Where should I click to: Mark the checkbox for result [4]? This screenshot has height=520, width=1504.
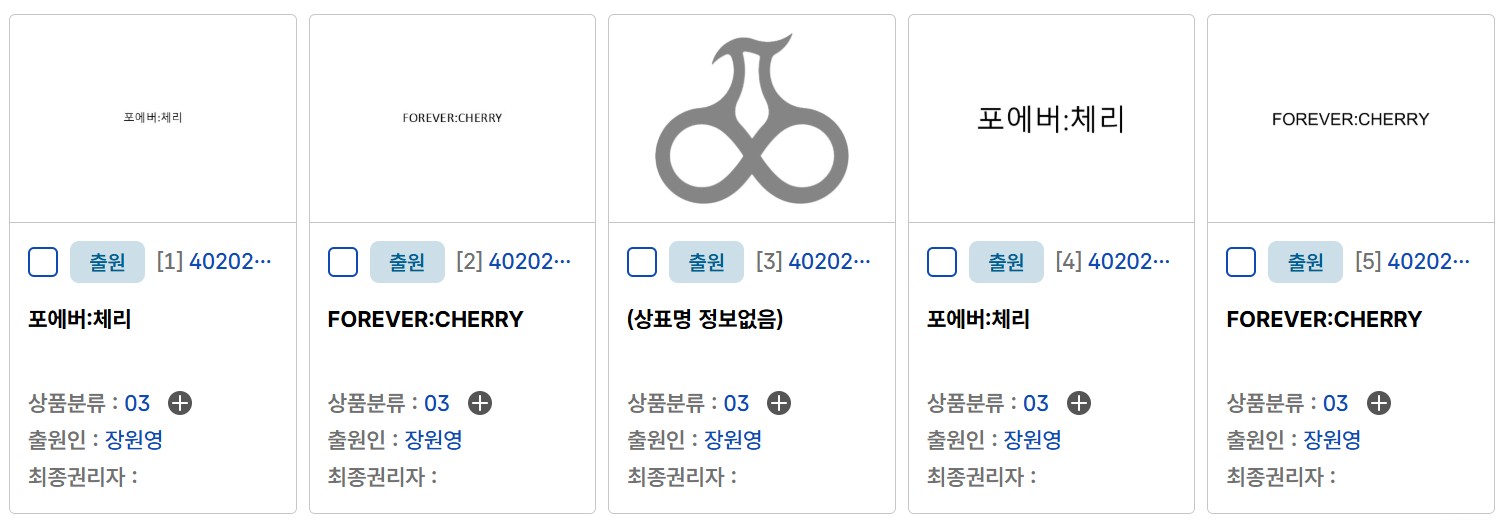pos(942,262)
